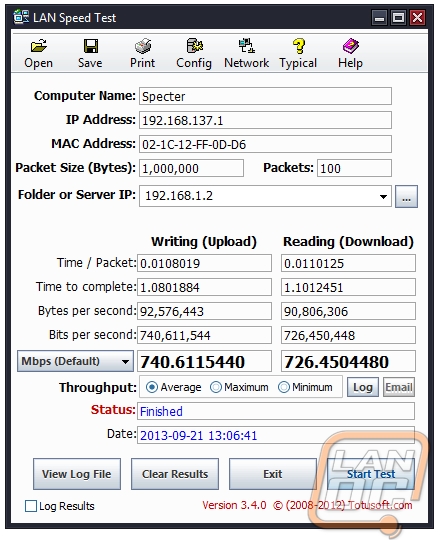Click the Computer Name field showing Specter
This screenshot has height=540, width=440.
(x=265, y=96)
